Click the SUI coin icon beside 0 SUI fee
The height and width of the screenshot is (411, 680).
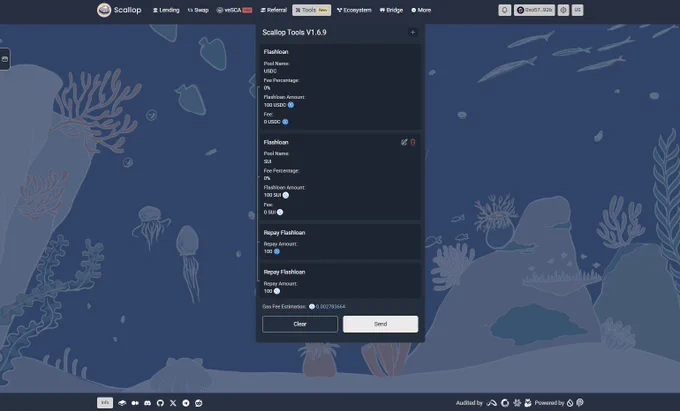tap(280, 212)
